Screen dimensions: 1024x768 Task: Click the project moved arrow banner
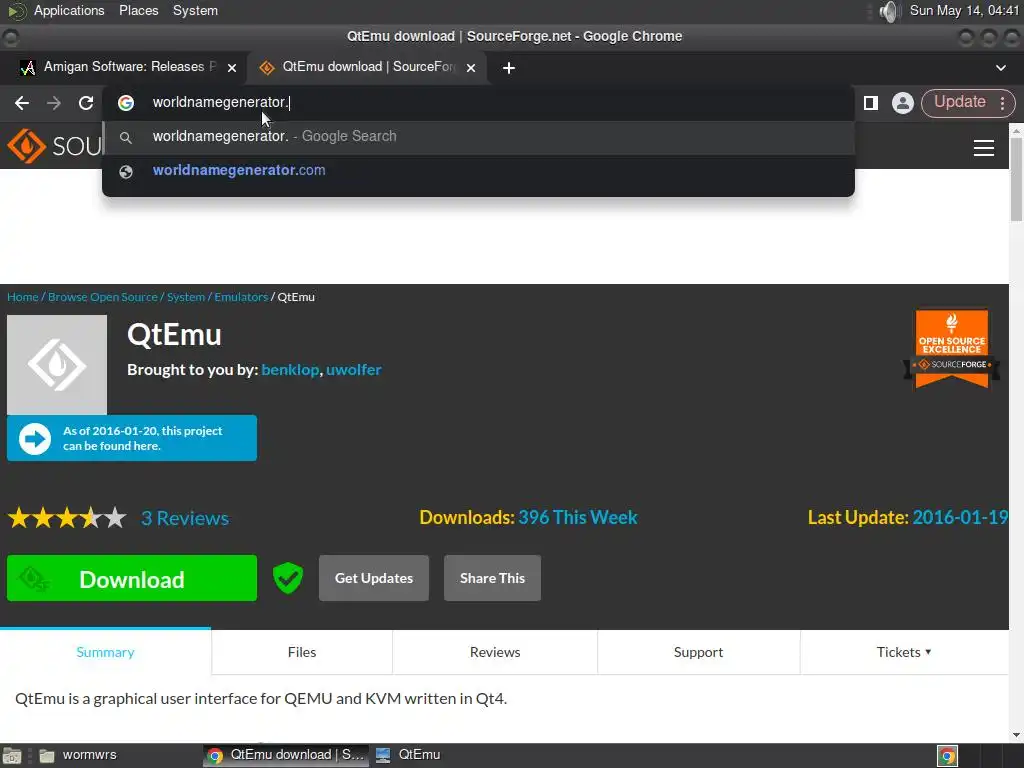click(132, 438)
